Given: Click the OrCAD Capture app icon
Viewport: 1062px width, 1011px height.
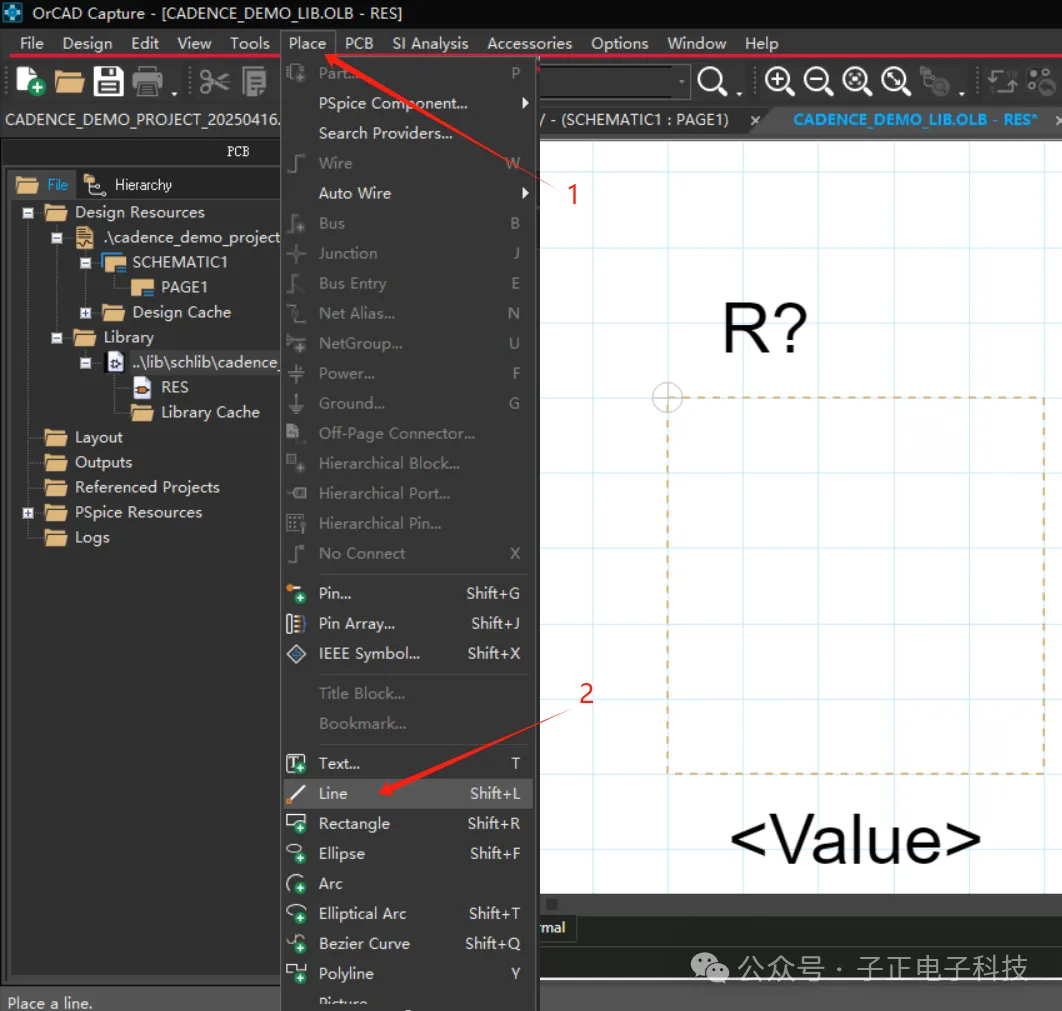Looking at the screenshot, I should pyautogui.click(x=13, y=13).
